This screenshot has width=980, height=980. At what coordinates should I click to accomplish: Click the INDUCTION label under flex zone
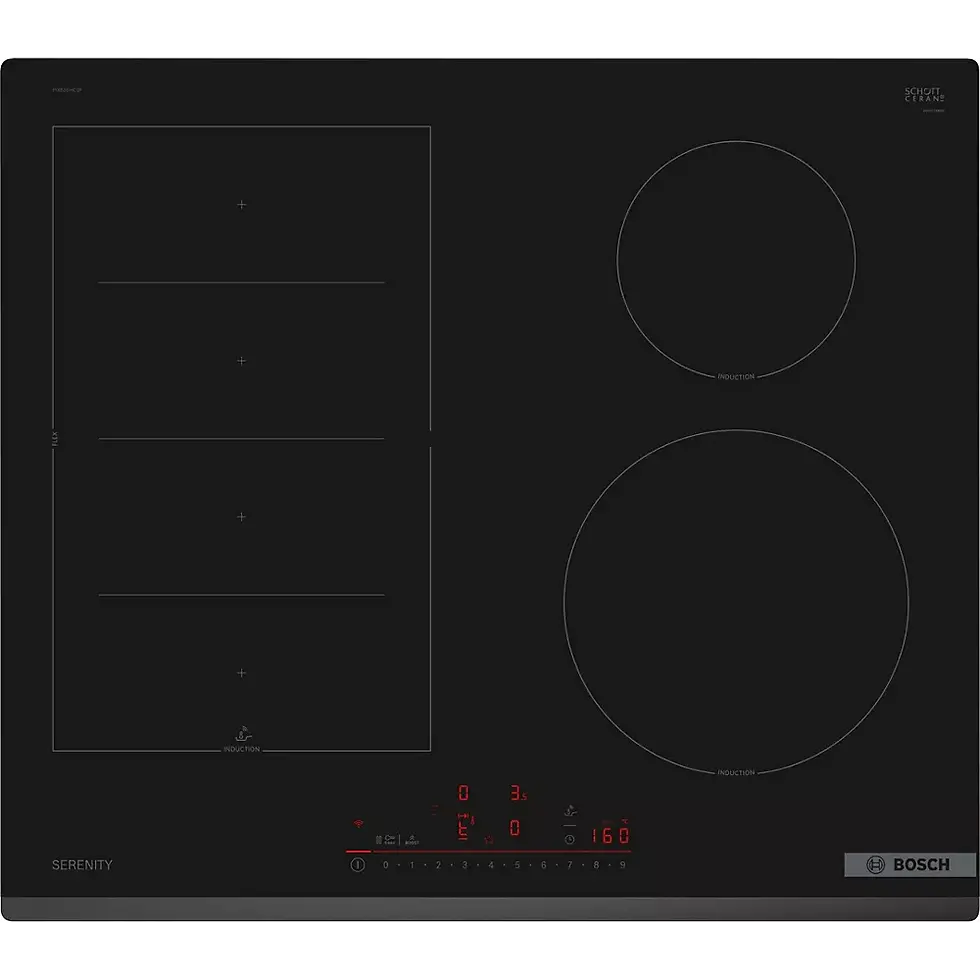[x=241, y=749]
